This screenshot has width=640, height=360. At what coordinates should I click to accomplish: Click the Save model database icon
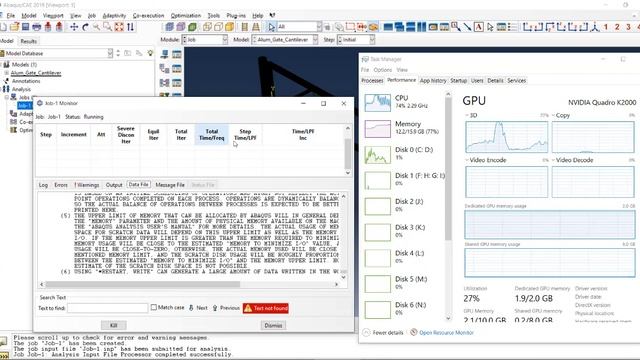(x=26, y=27)
